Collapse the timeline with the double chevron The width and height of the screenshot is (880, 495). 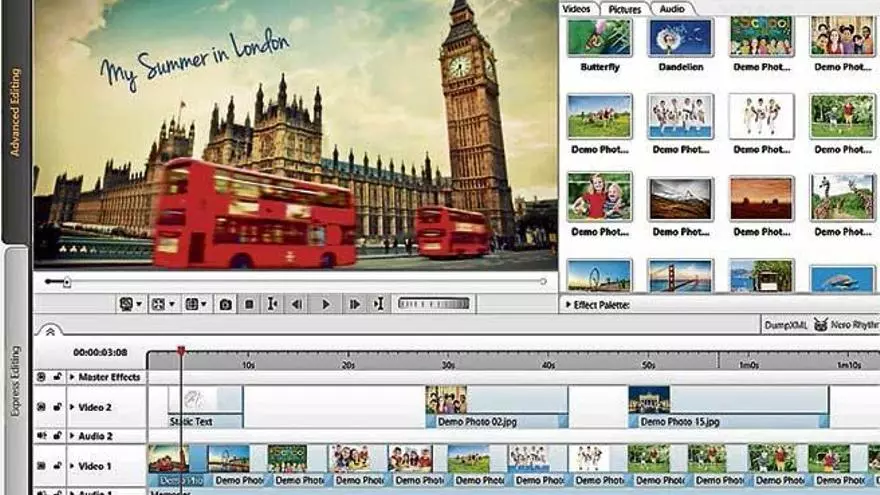point(49,331)
